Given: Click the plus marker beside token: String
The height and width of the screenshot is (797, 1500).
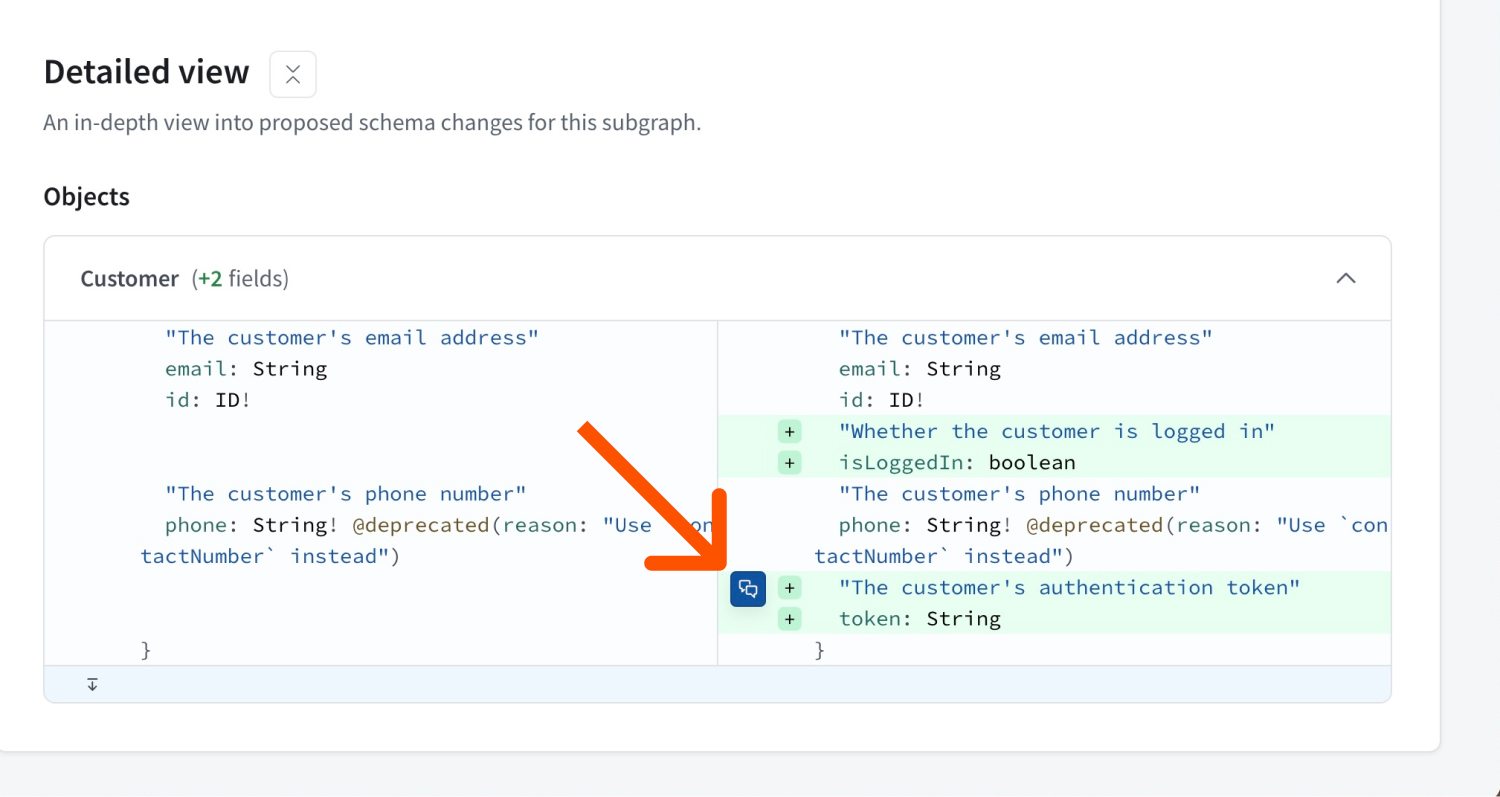Looking at the screenshot, I should (789, 618).
